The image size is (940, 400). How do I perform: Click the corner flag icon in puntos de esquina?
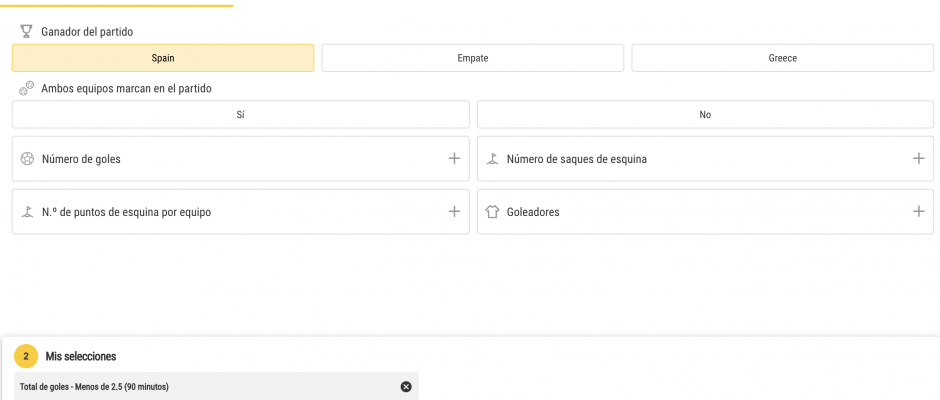pyautogui.click(x=27, y=212)
